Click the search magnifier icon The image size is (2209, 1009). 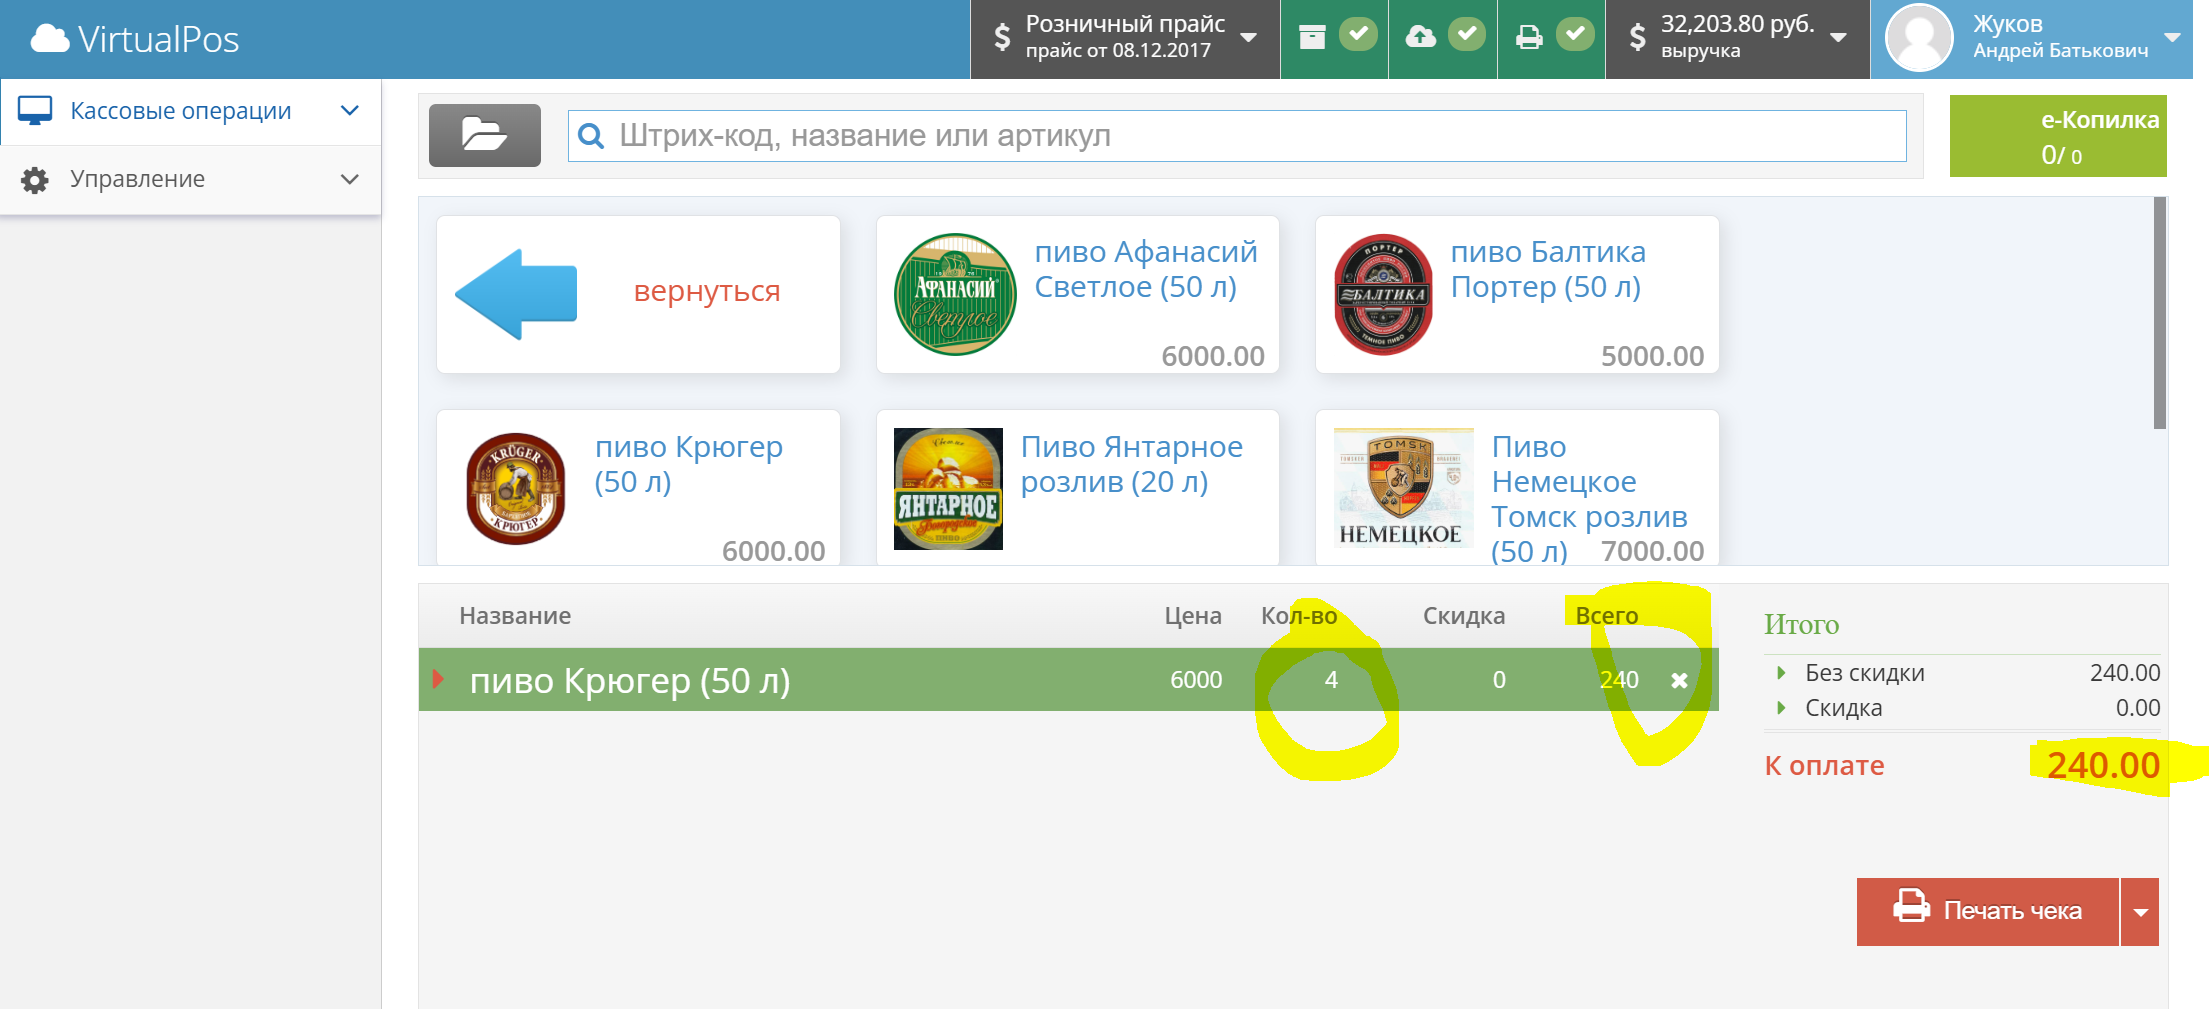point(591,136)
